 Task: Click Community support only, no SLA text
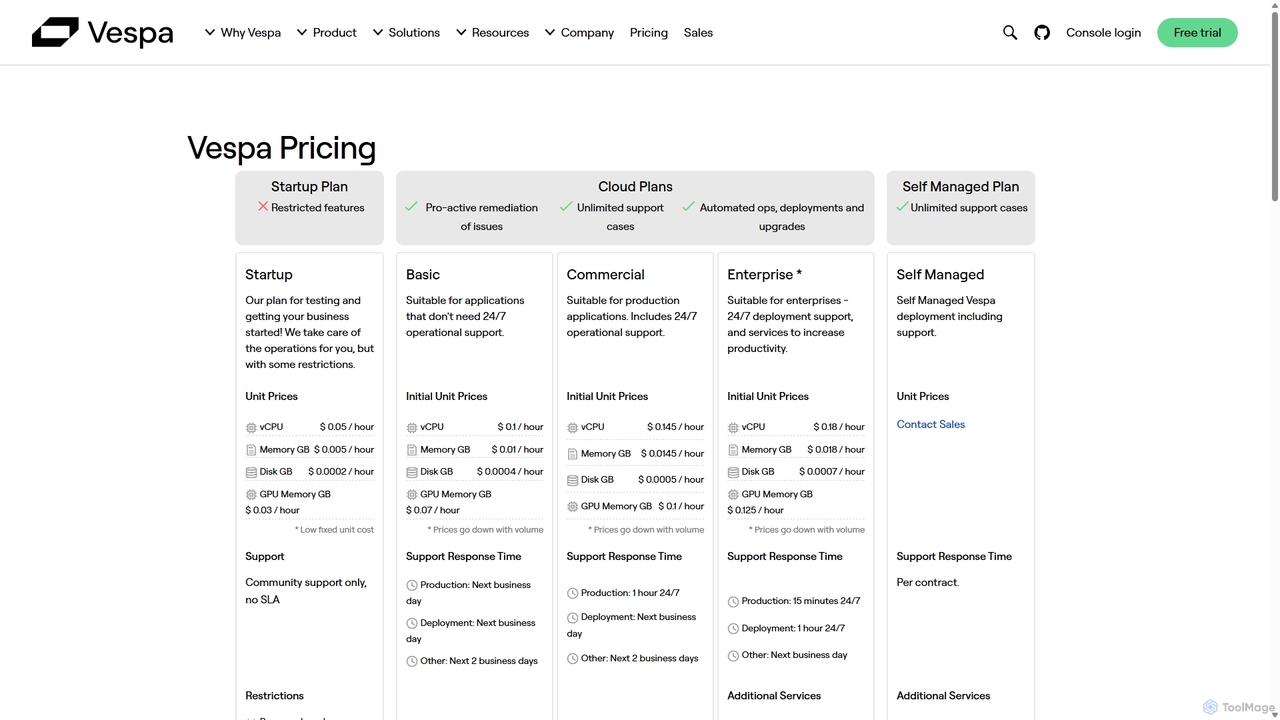pos(306,591)
